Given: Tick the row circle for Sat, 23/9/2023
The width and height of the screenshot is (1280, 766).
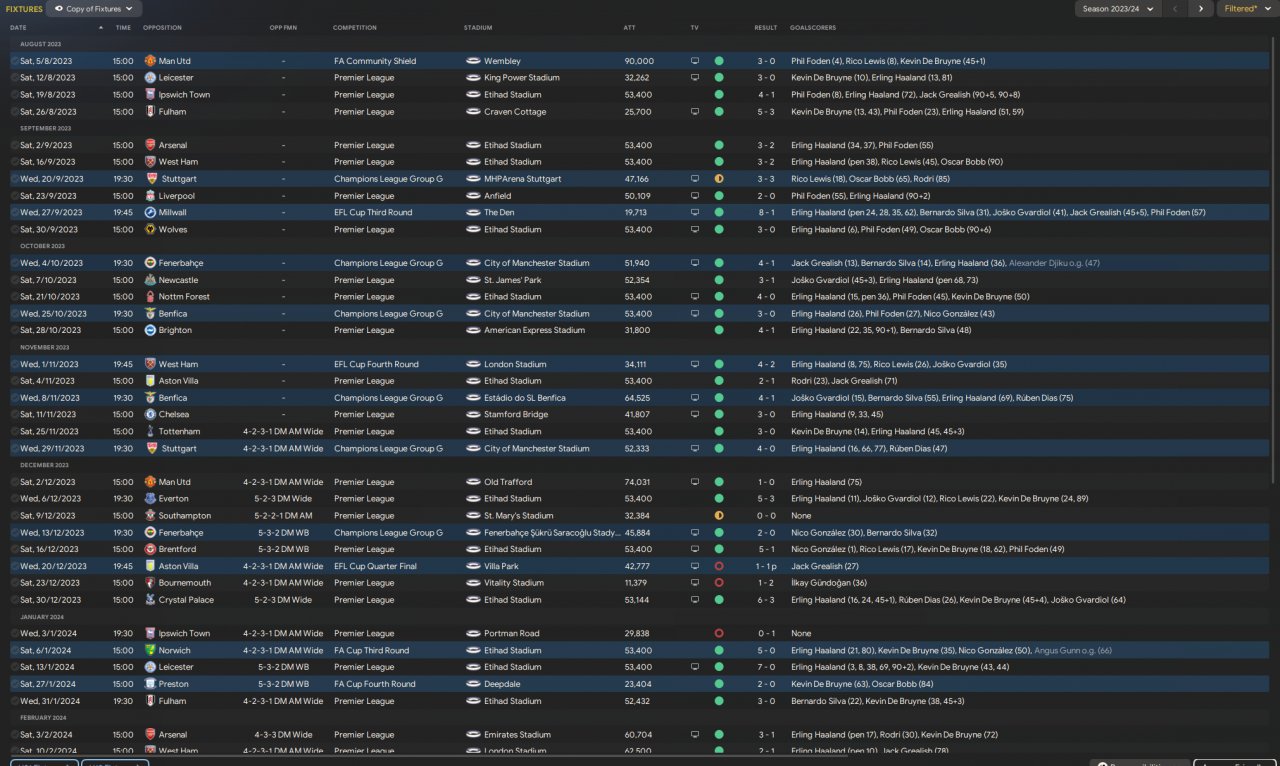Looking at the screenshot, I should (x=14, y=196).
